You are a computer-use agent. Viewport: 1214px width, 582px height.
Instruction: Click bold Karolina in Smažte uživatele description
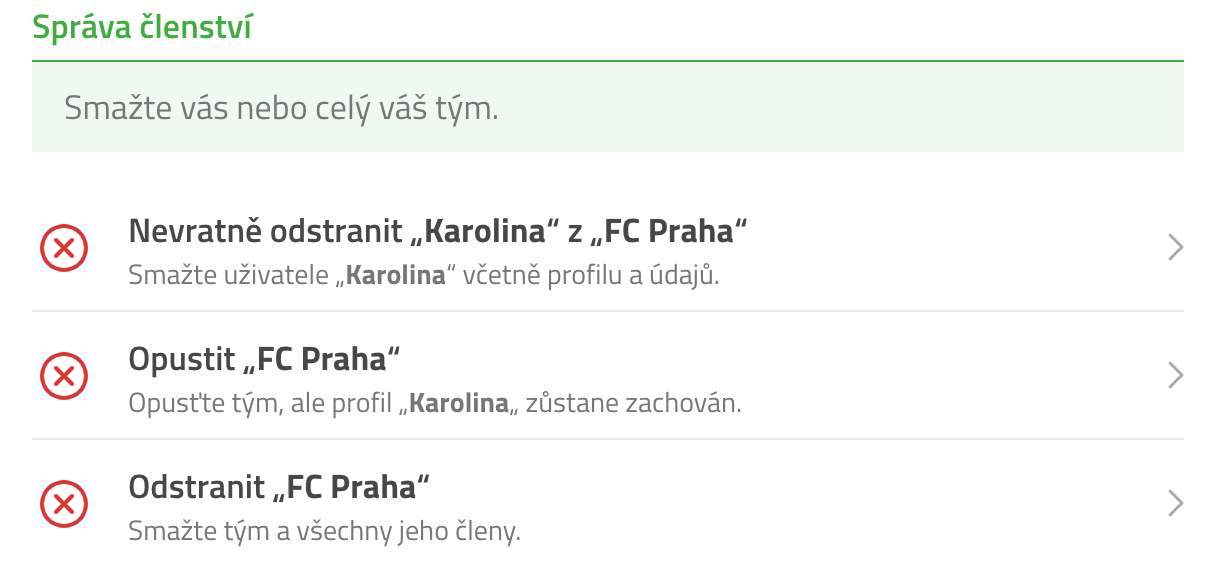tap(395, 275)
